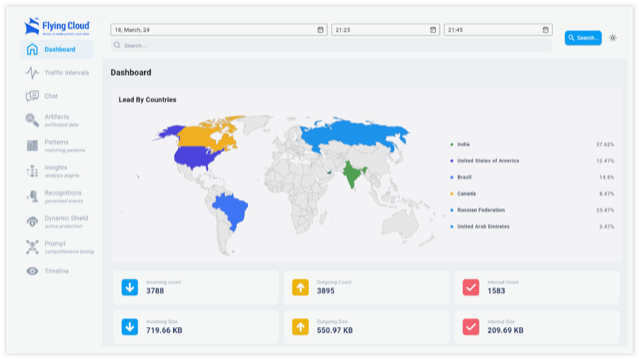
Task: Open the Chat section
Action: coord(57,96)
